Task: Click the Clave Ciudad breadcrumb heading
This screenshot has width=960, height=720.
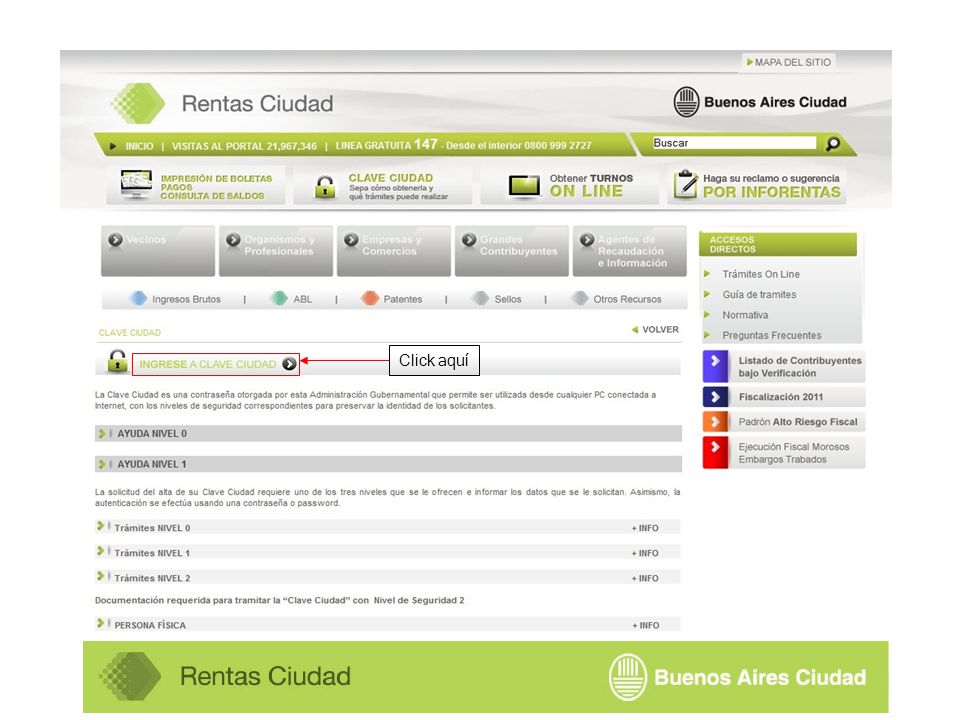Action: pos(130,332)
